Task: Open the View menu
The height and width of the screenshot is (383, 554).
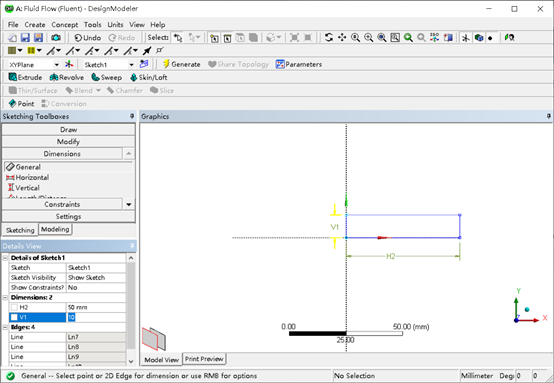Action: pyautogui.click(x=137, y=24)
